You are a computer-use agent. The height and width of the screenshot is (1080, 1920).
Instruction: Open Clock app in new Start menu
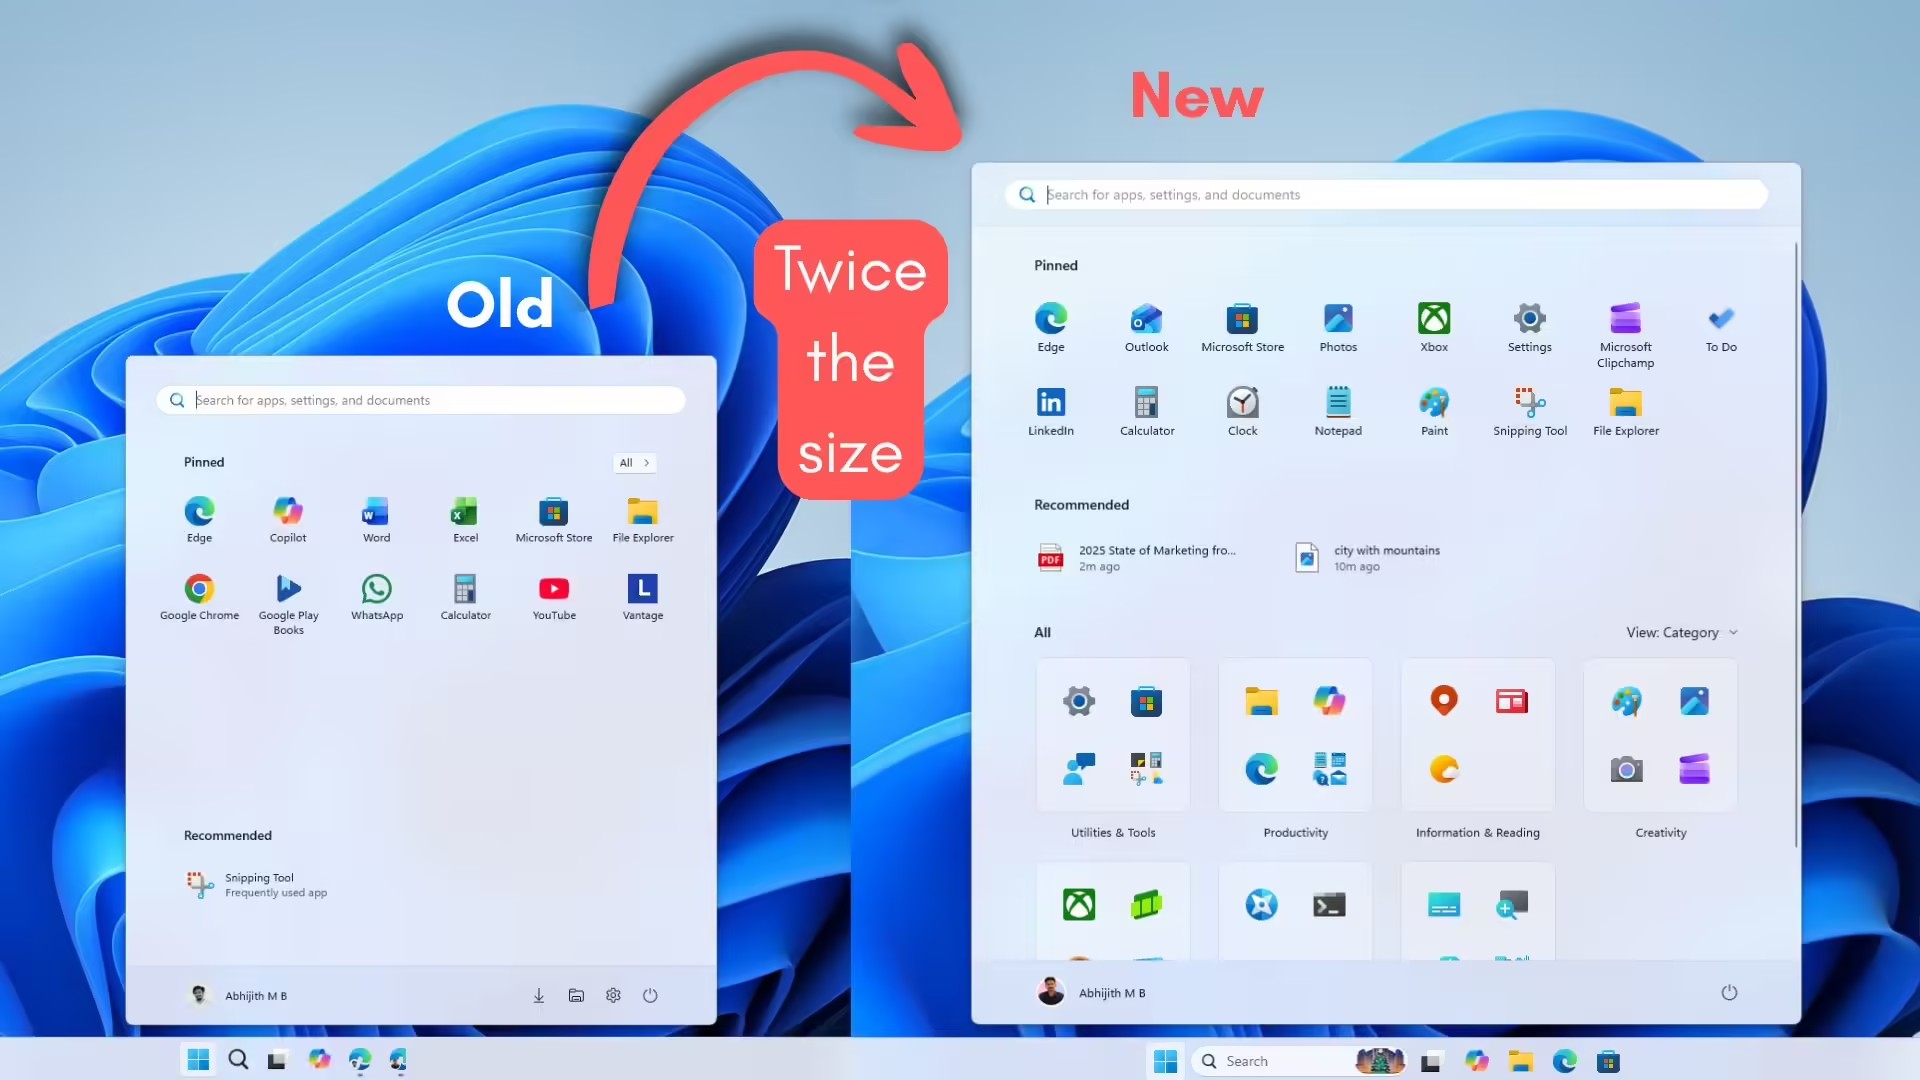1242,411
